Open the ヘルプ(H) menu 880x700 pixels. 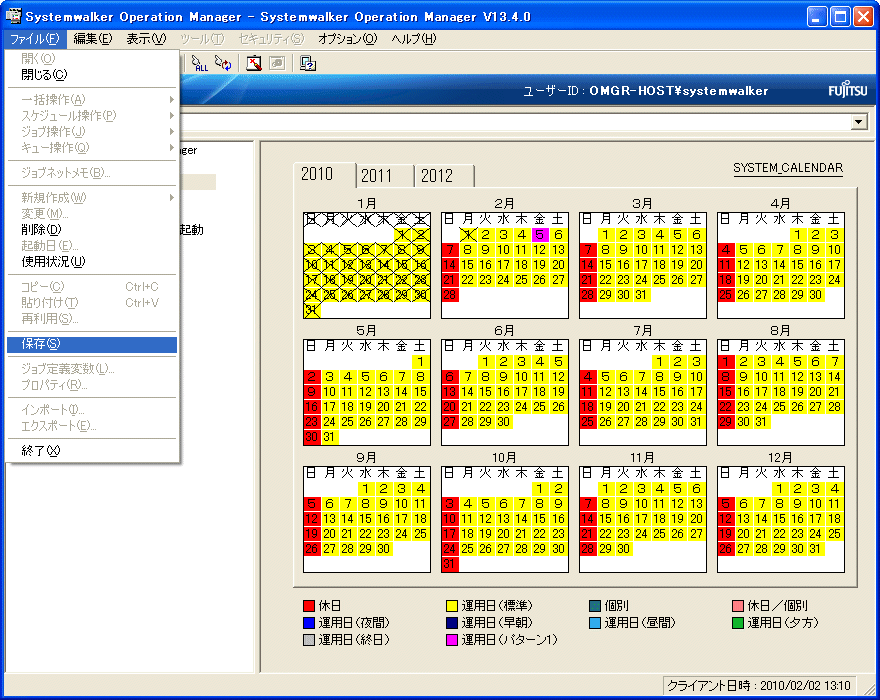(414, 39)
